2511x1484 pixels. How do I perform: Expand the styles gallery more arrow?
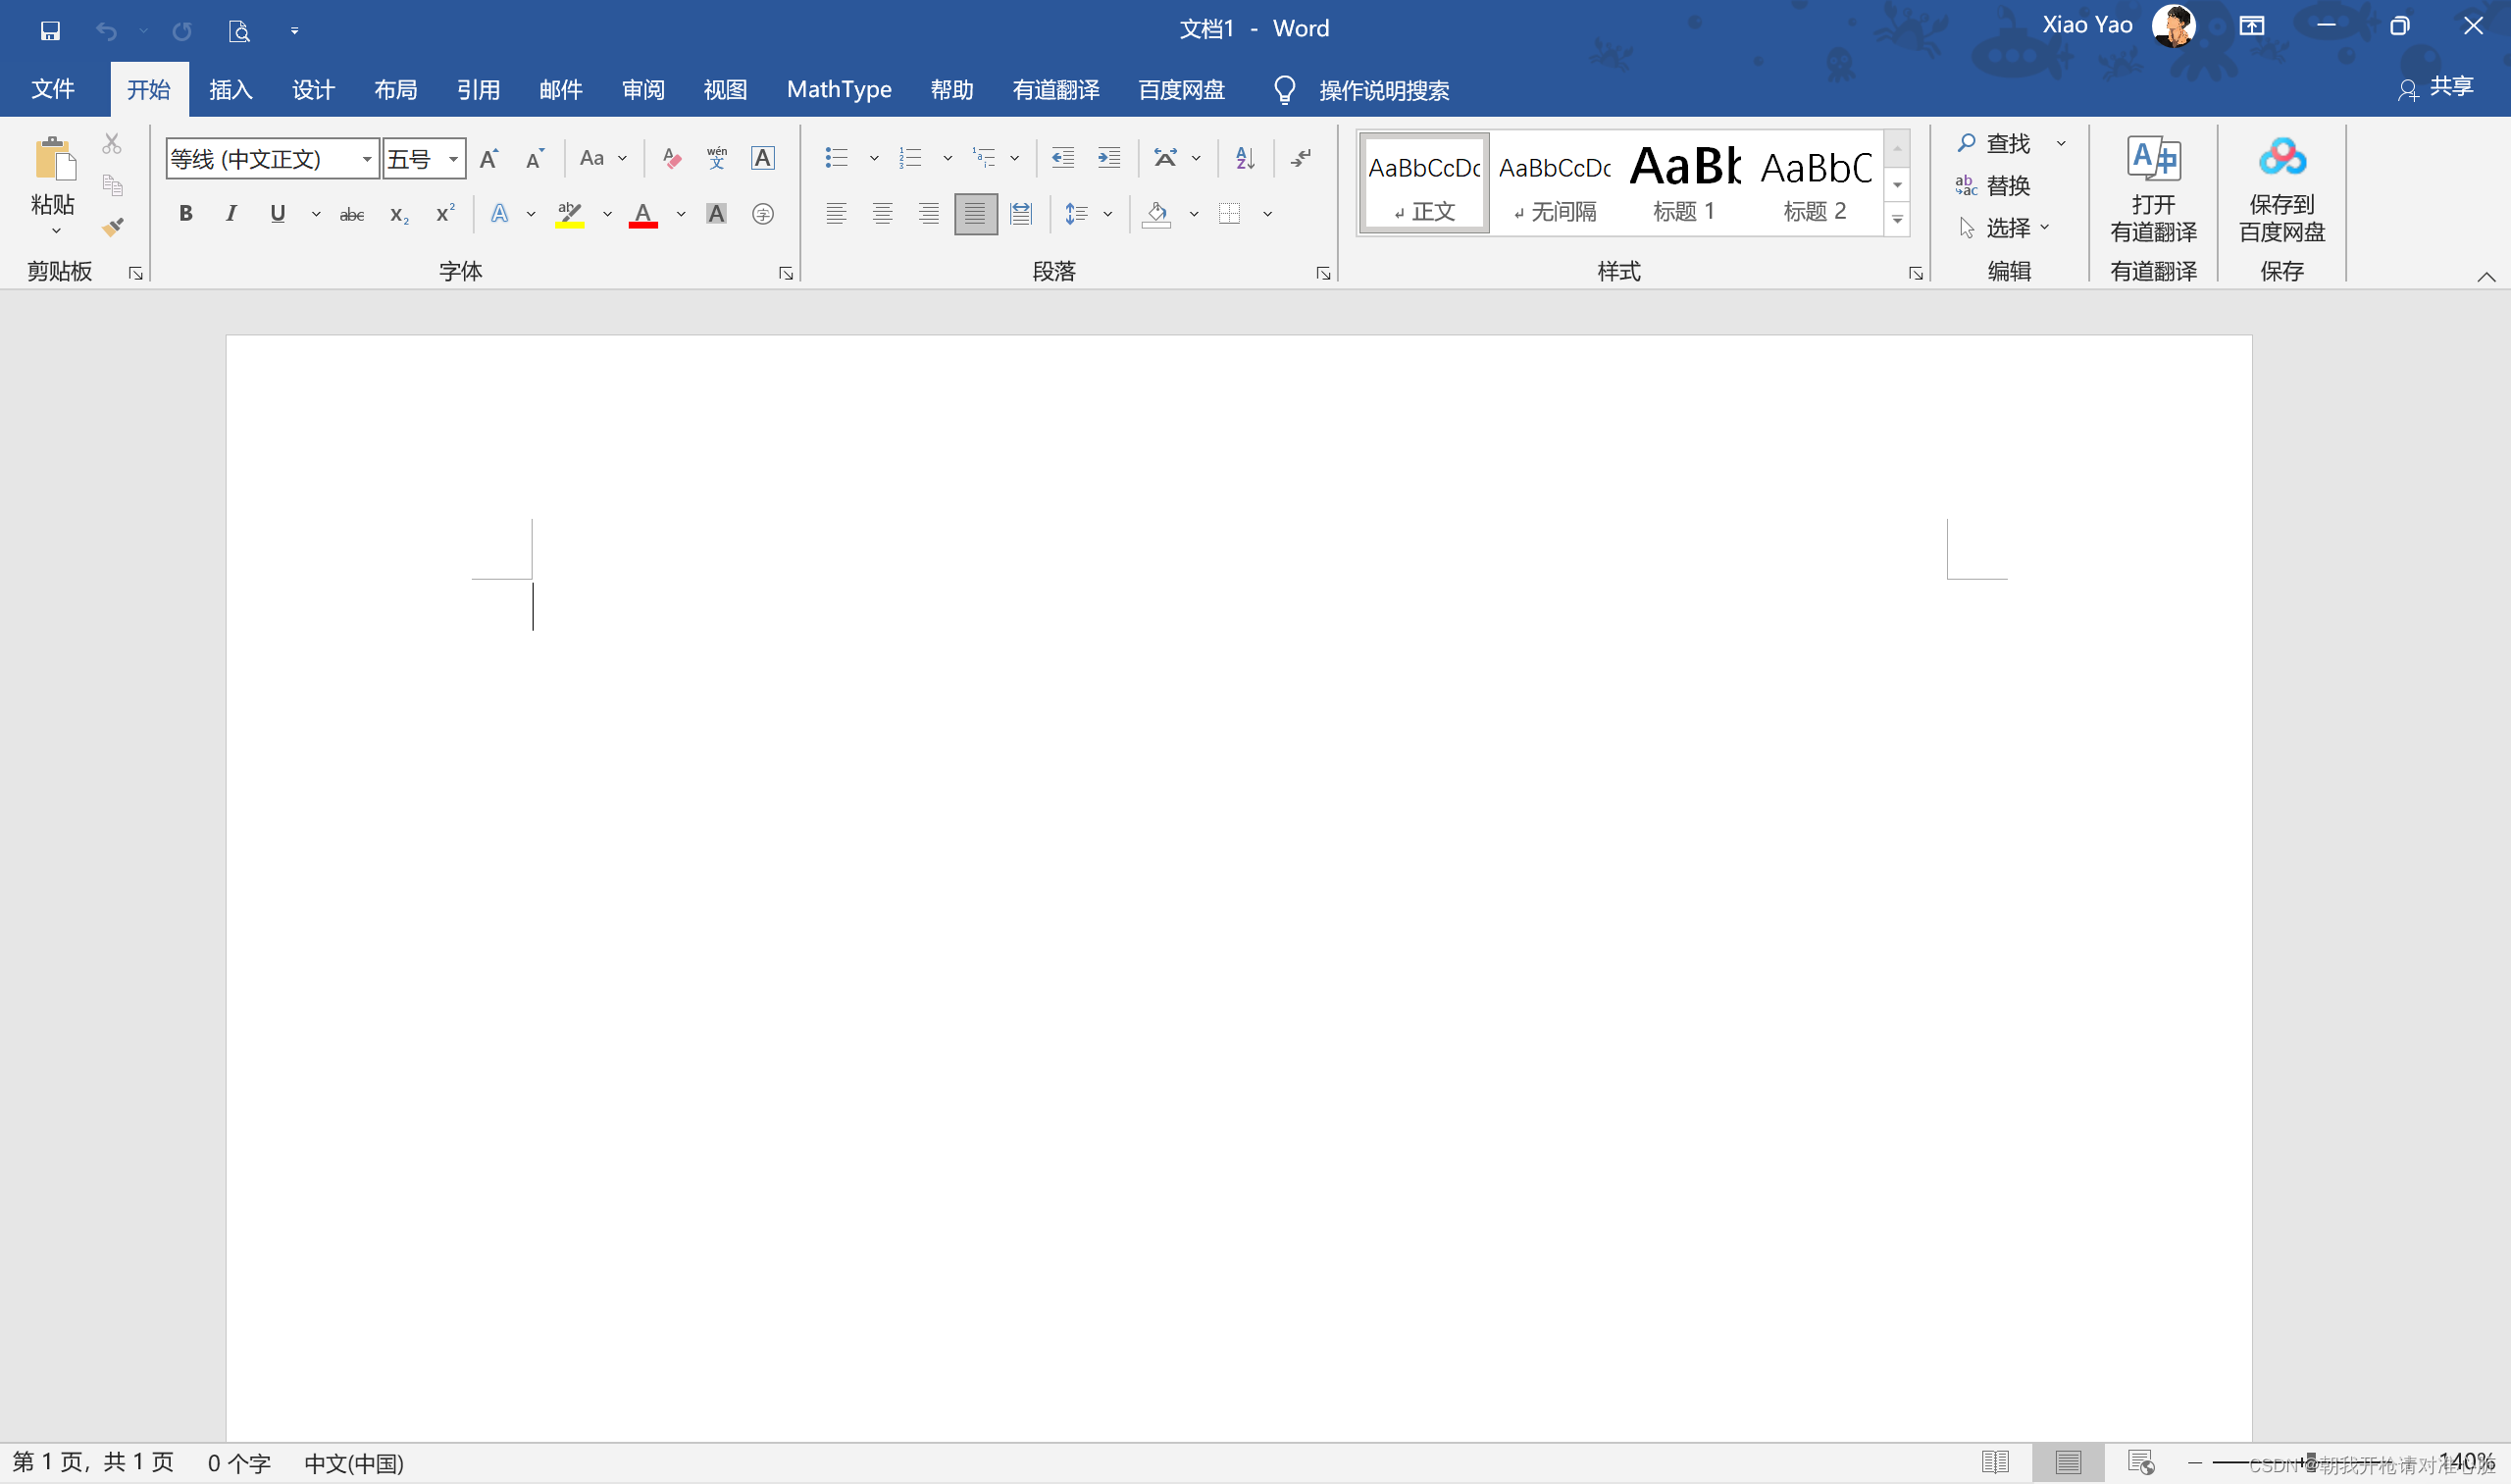[x=1896, y=220]
